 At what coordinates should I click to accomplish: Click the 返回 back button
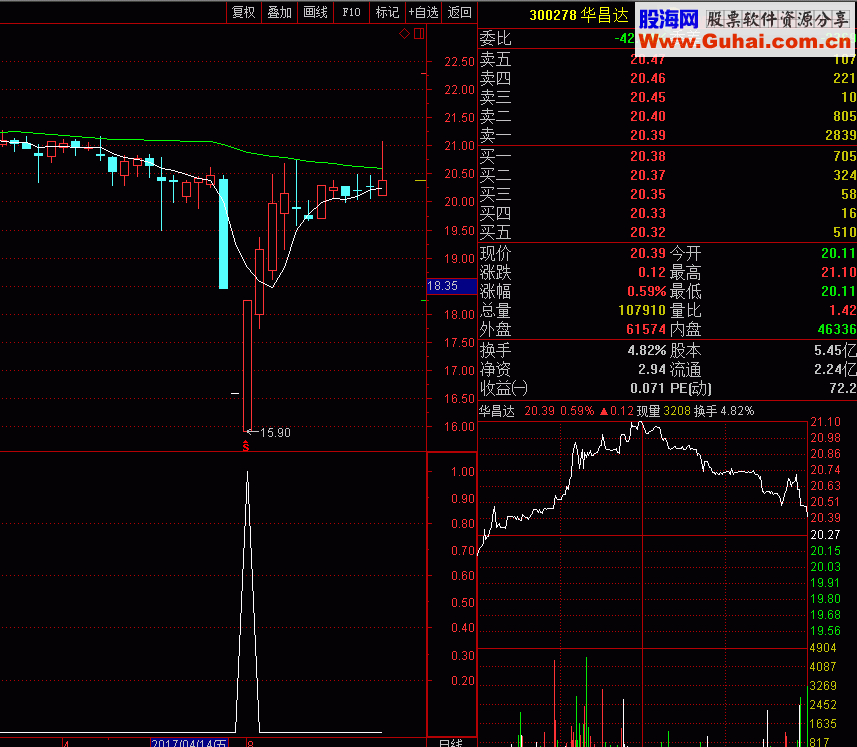[459, 12]
